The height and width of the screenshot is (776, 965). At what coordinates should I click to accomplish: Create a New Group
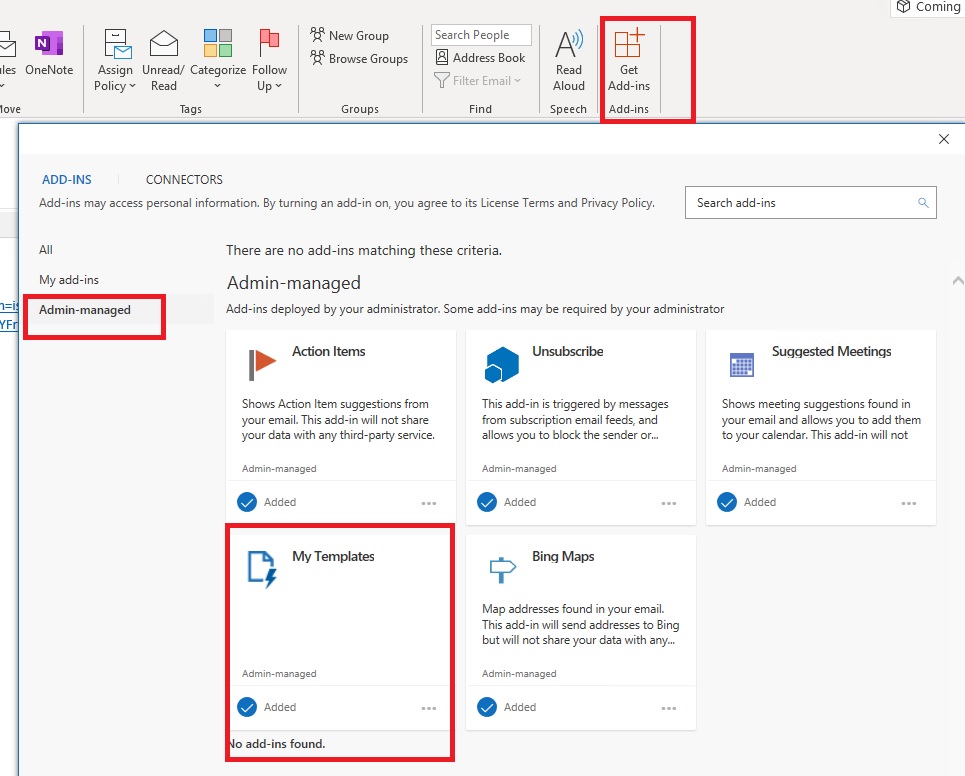pos(350,36)
